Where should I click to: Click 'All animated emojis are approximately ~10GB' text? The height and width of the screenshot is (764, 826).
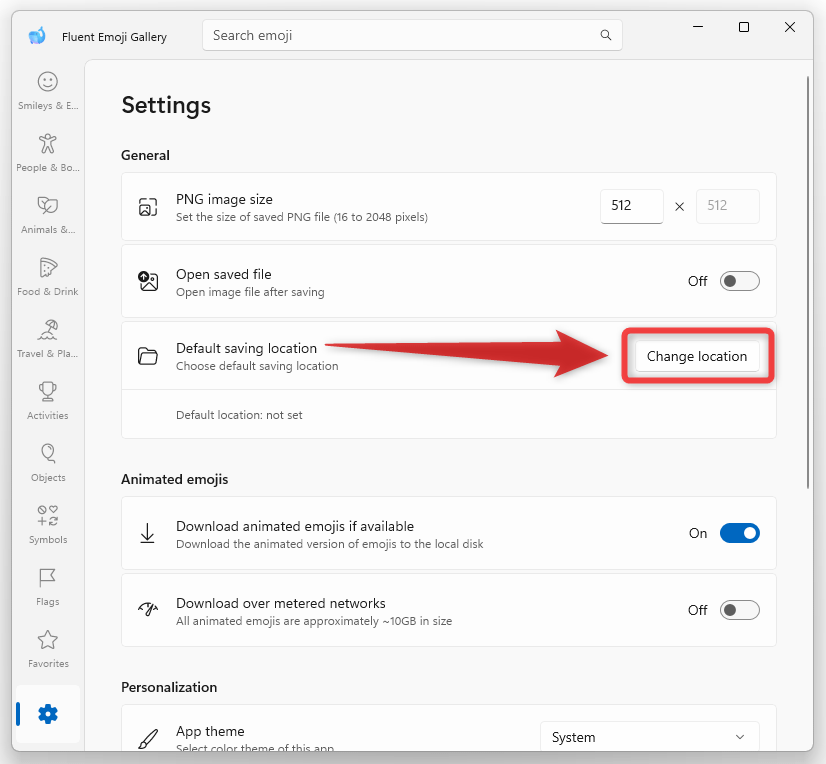coord(314,621)
